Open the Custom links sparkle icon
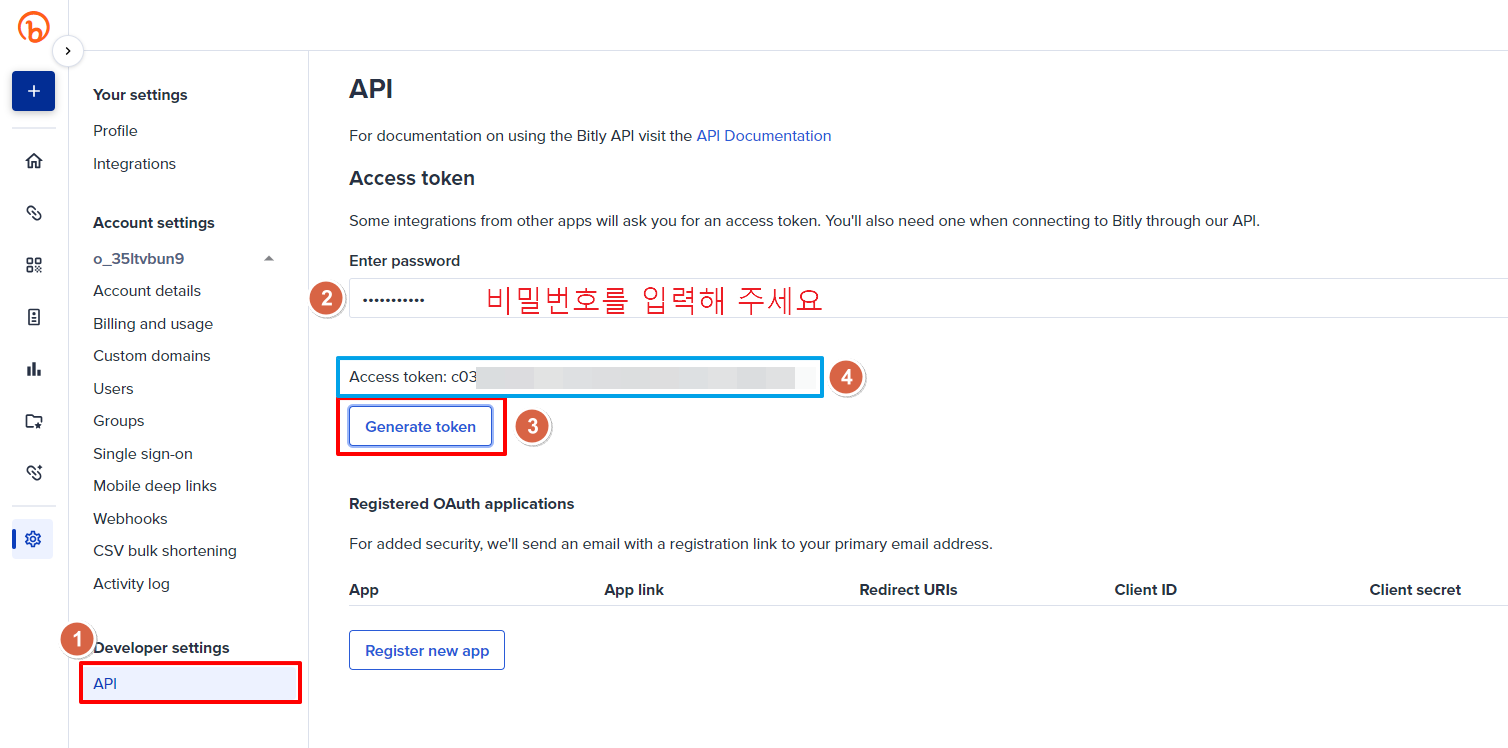1508x748 pixels. point(34,473)
